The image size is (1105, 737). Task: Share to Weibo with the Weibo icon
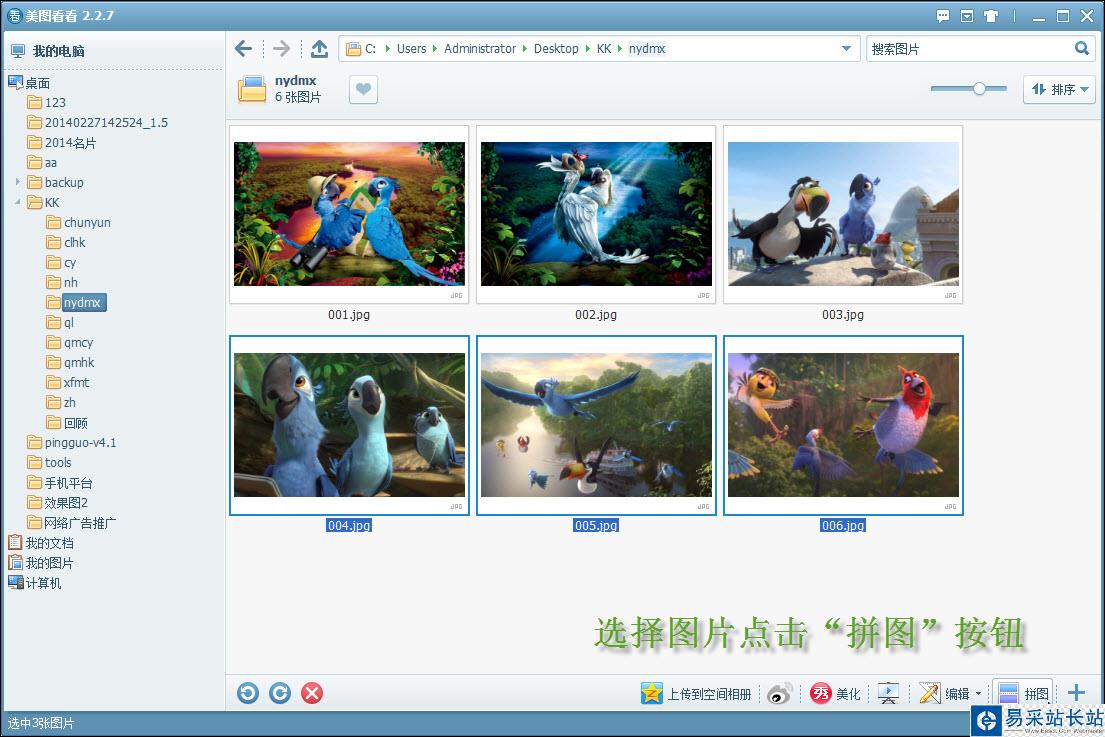tap(780, 693)
